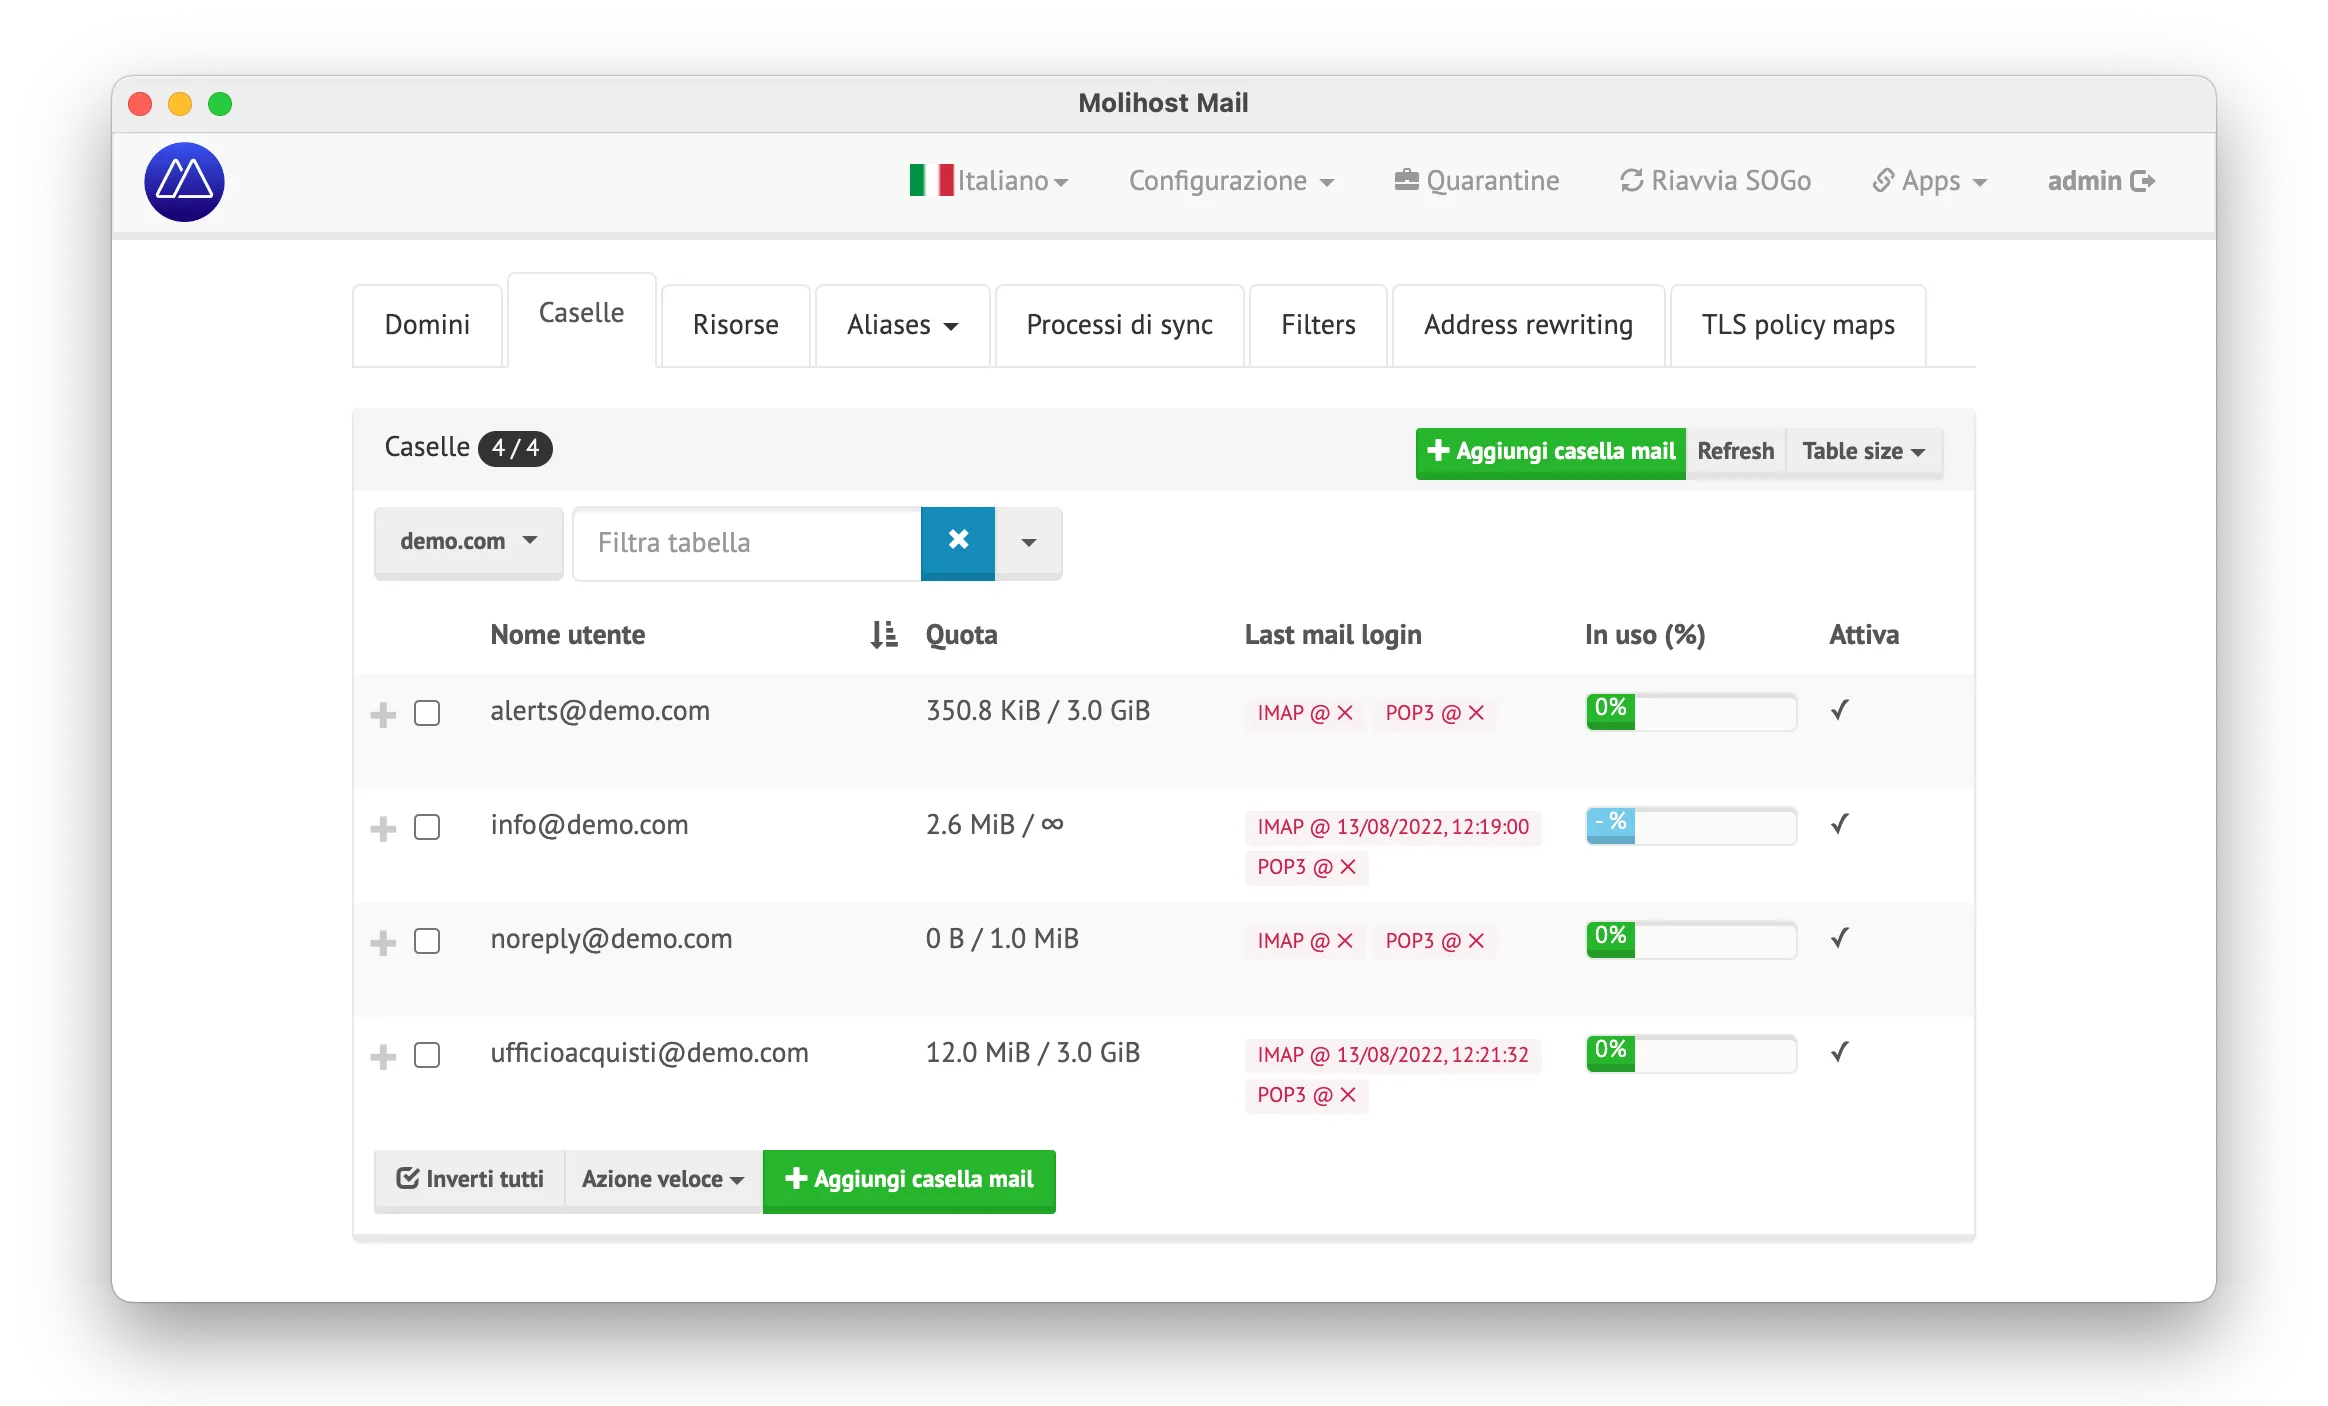The height and width of the screenshot is (1406, 2328).
Task: Clear the table filter with X button
Action: [x=958, y=542]
